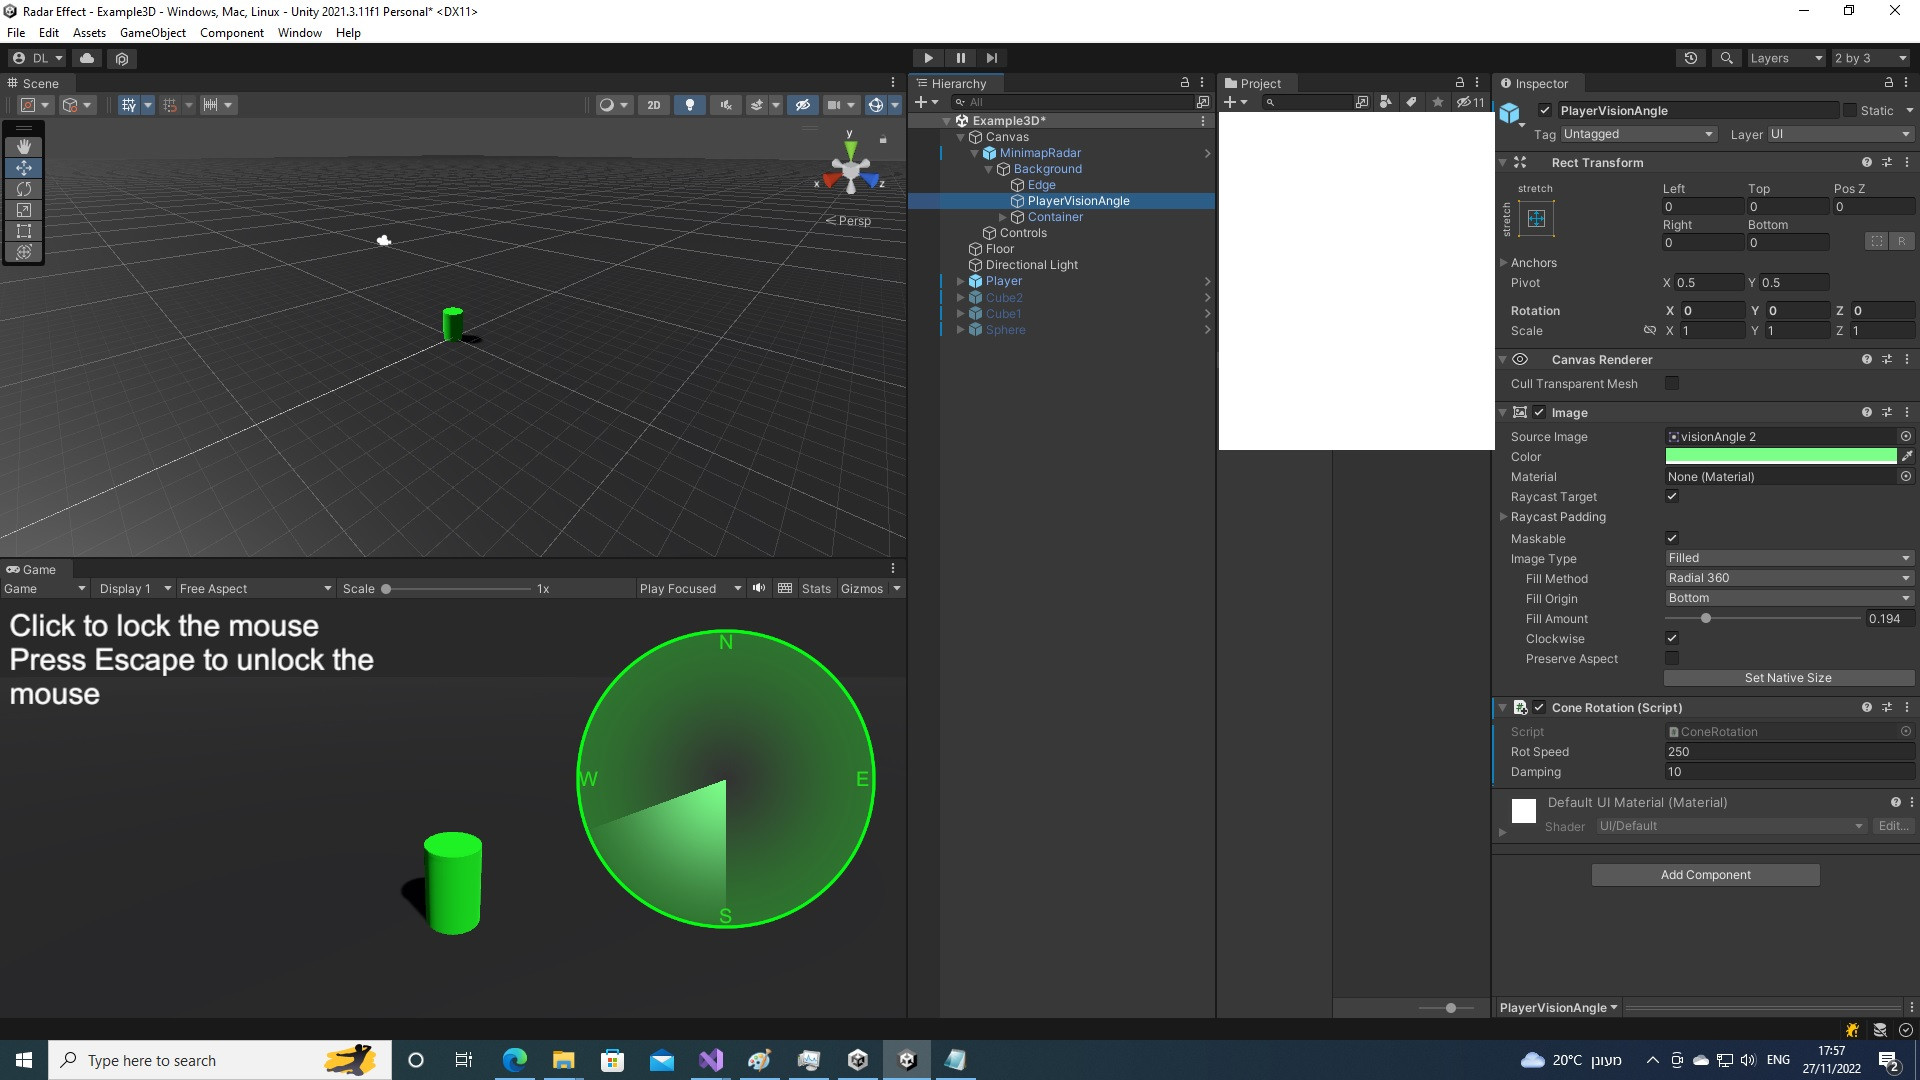Toggle the Clockwise checkbox

tap(1672, 638)
